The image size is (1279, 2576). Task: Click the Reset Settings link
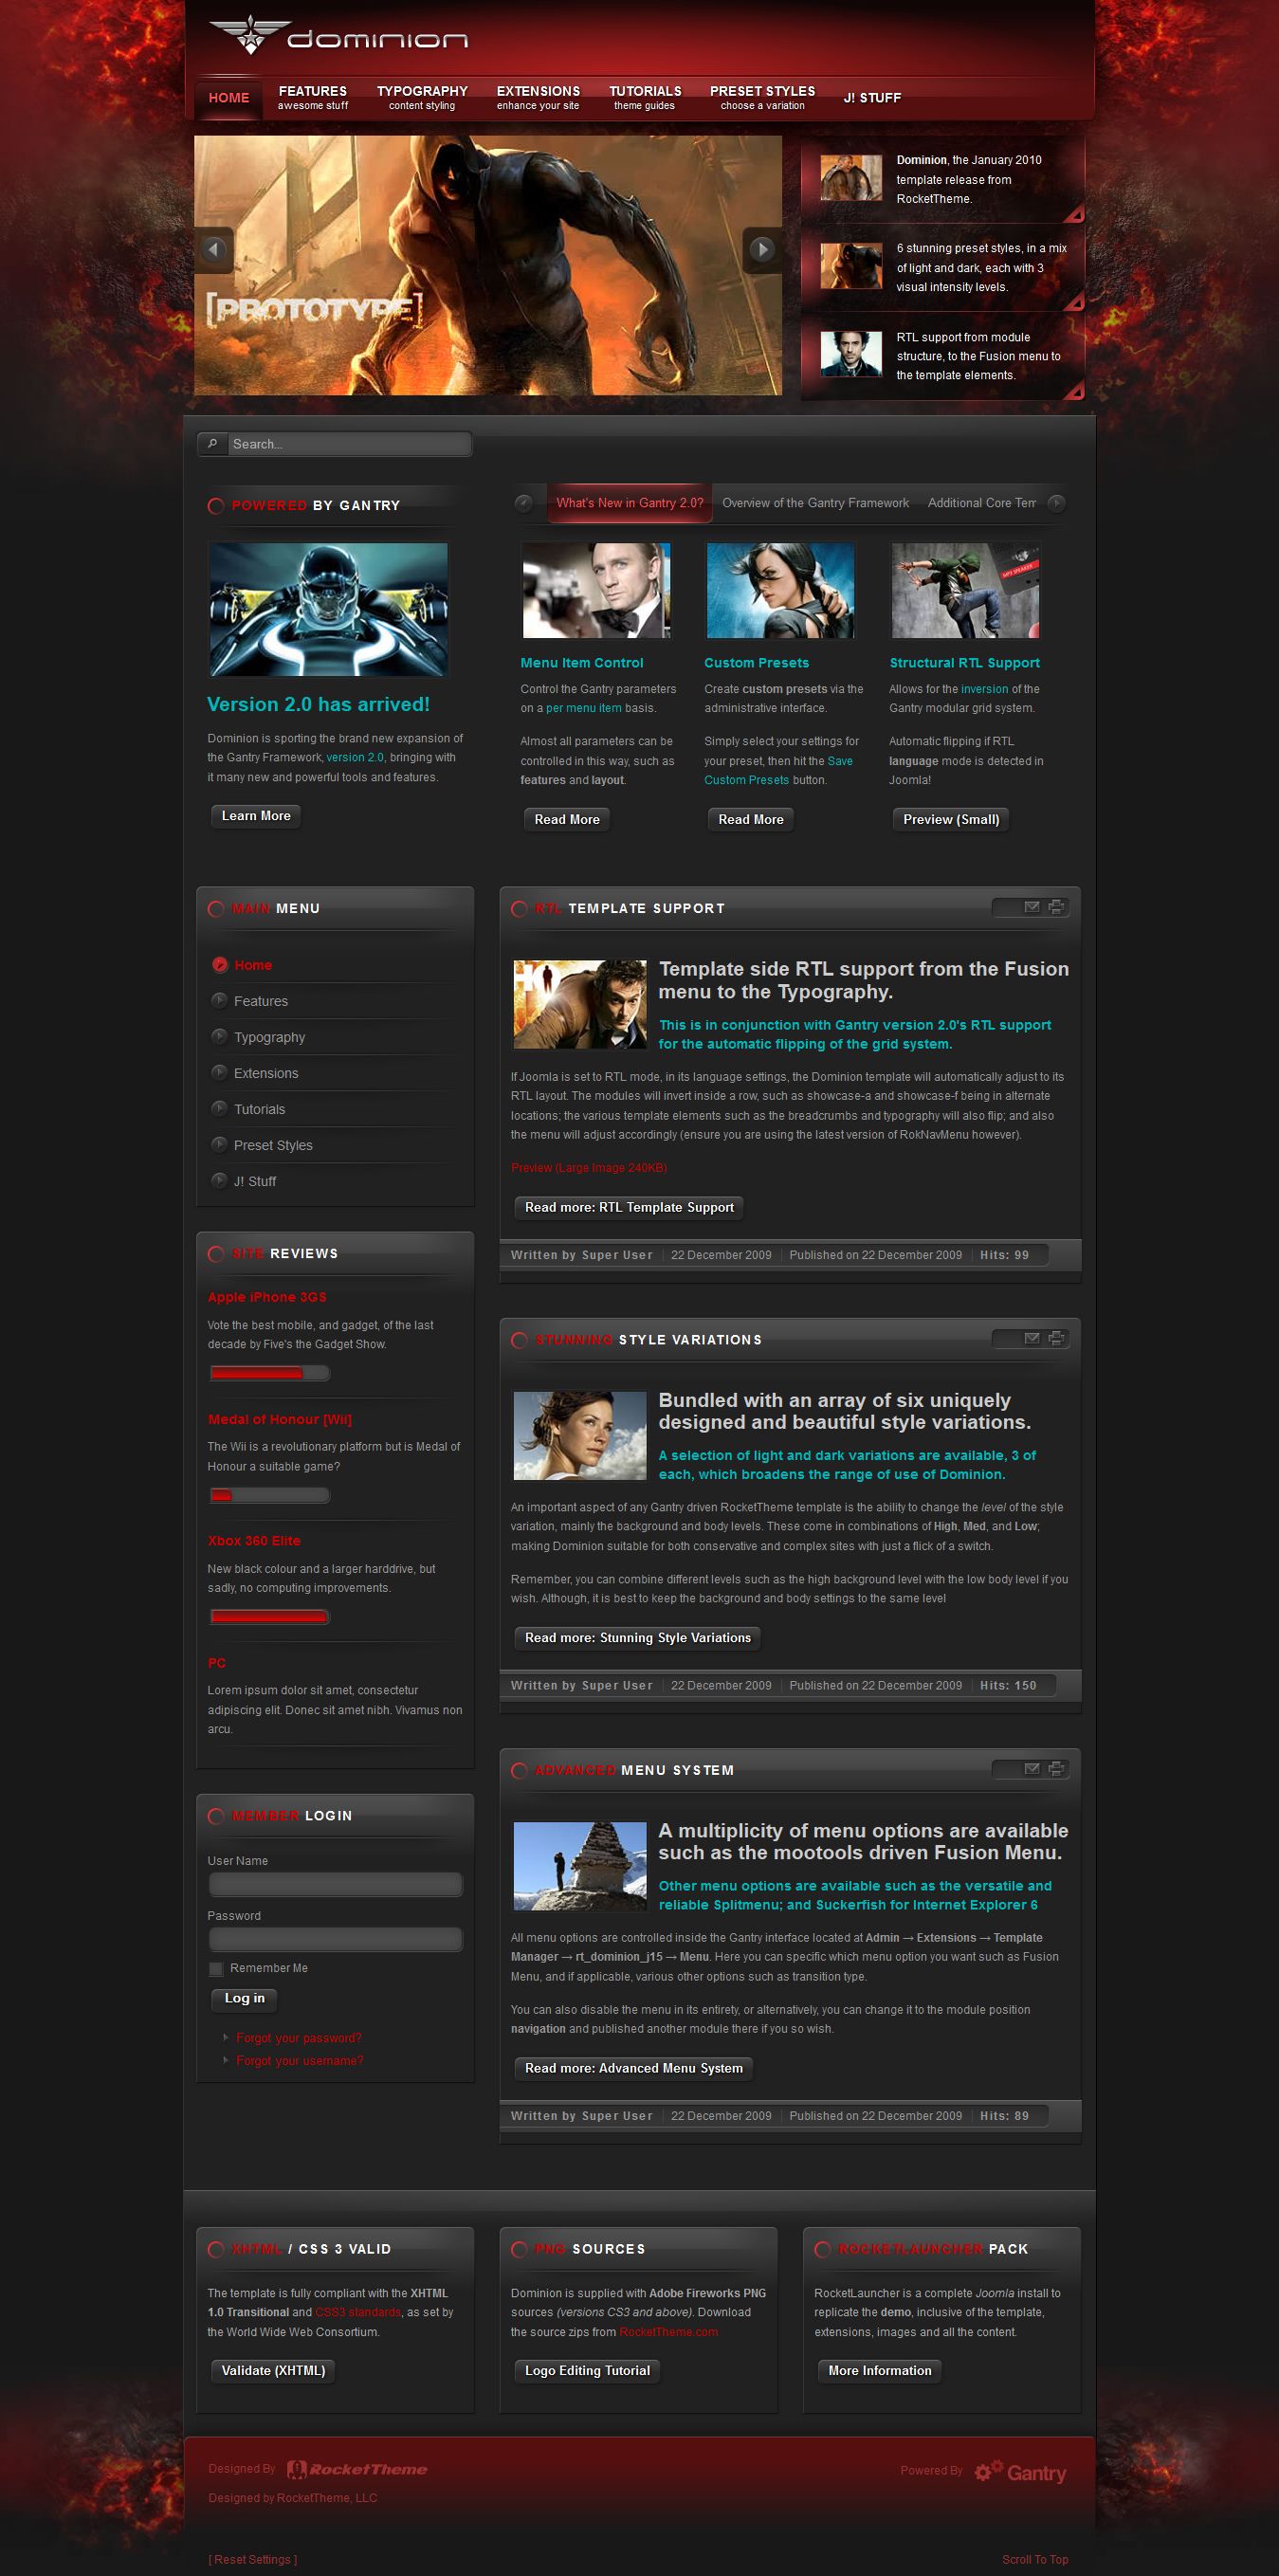(252, 2559)
